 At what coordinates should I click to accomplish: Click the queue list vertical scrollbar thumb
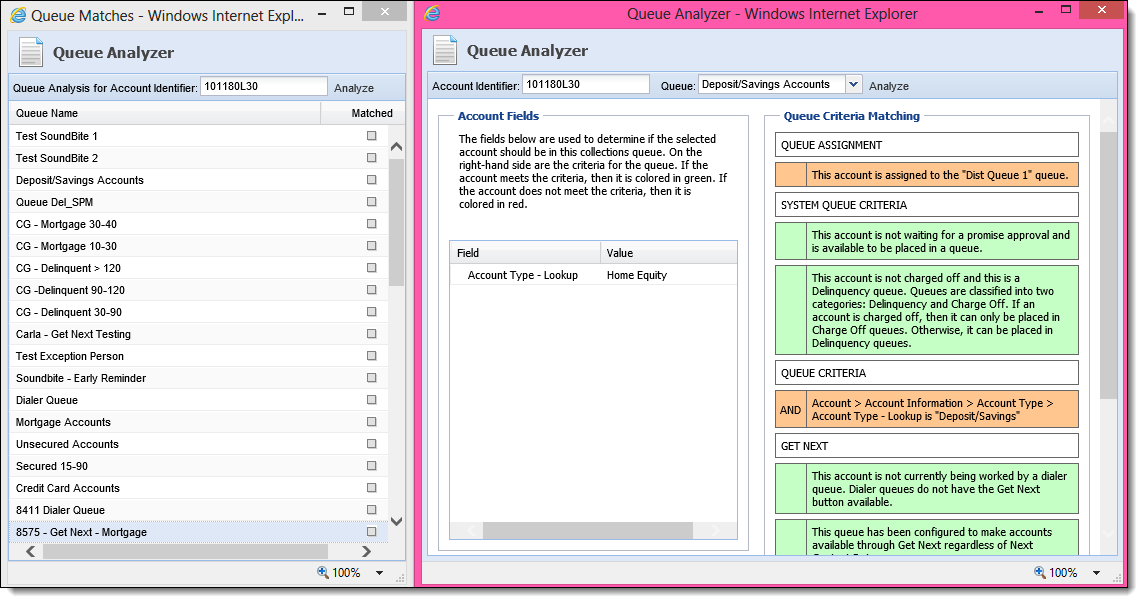point(397,222)
